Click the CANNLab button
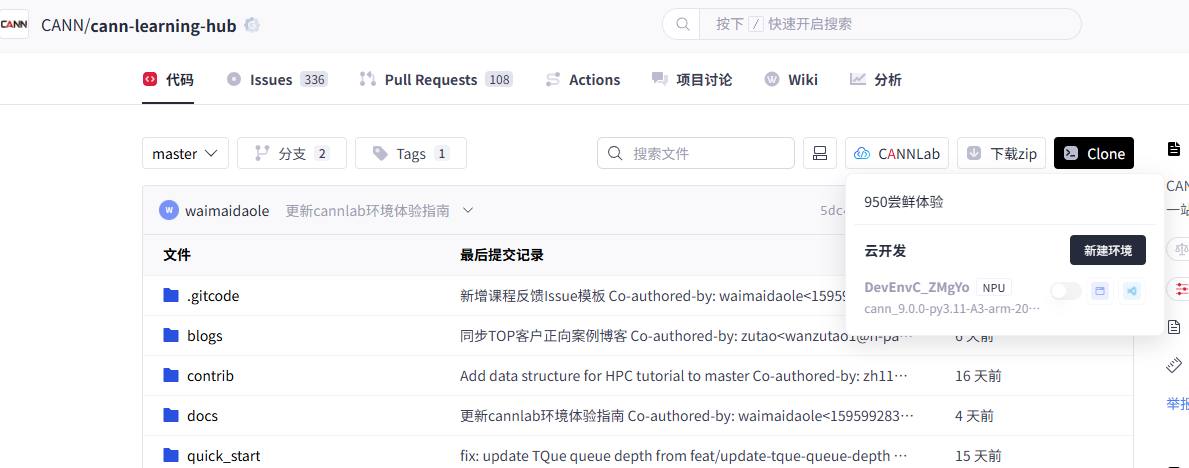This screenshot has height=468, width=1189. pyautogui.click(x=897, y=153)
